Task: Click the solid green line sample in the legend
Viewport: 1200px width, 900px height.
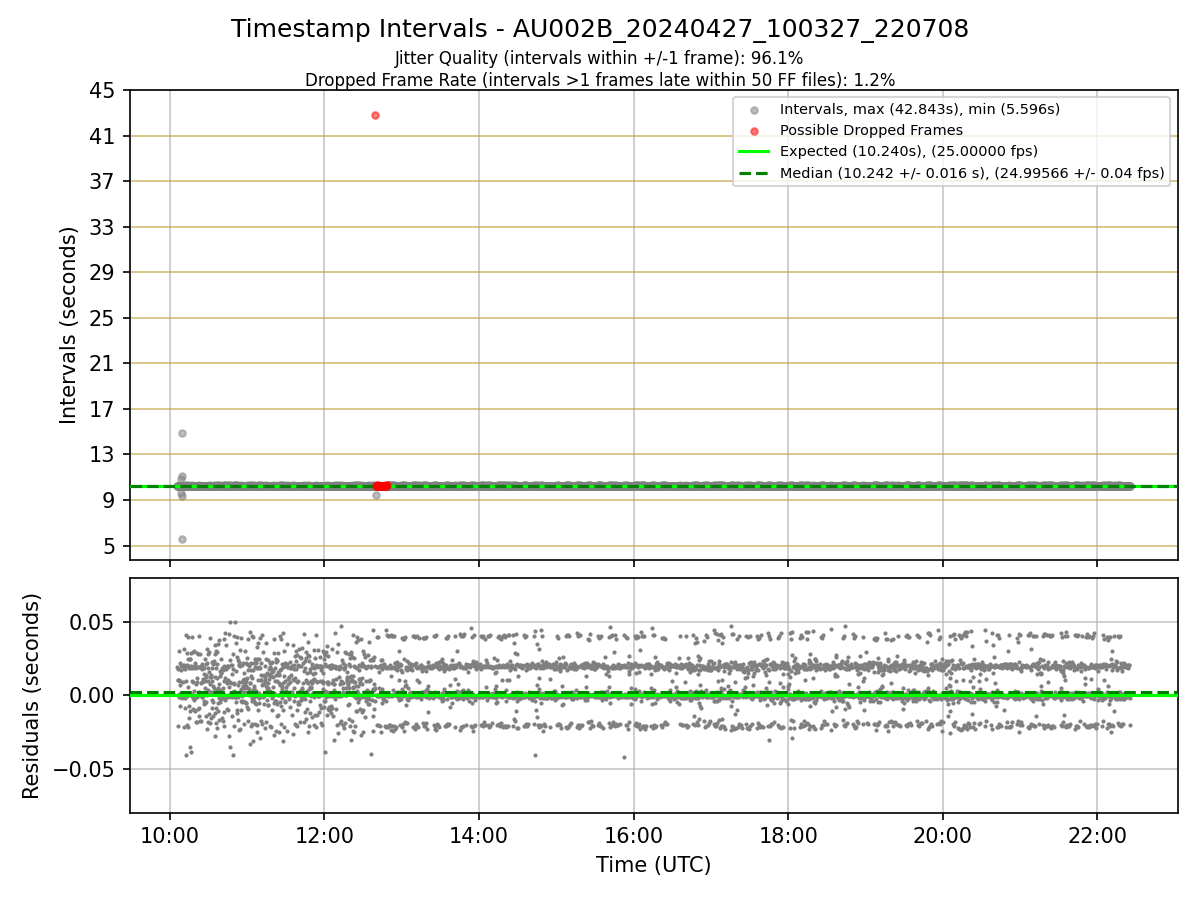Action: 755,152
